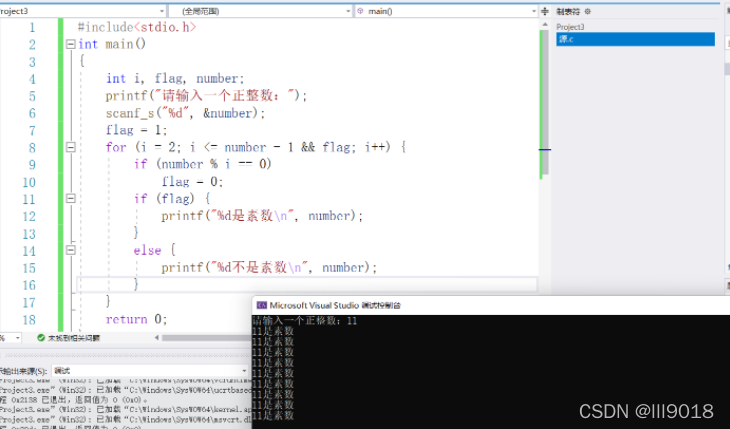Click the green check no-issues status icon
Image resolution: width=730 pixels, height=429 pixels.
(x=41, y=338)
